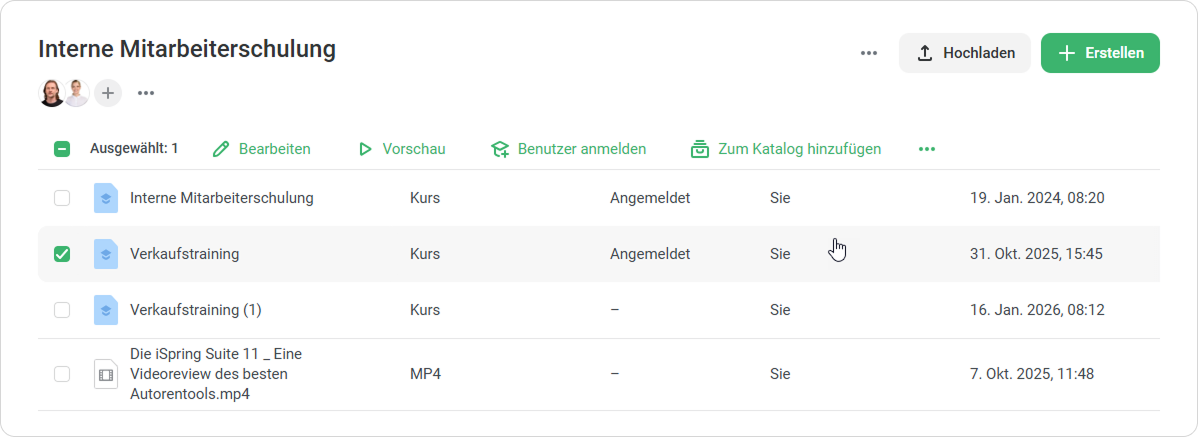Click the Hochladen upload button
Viewport: 1198px width, 437px height.
tap(965, 53)
